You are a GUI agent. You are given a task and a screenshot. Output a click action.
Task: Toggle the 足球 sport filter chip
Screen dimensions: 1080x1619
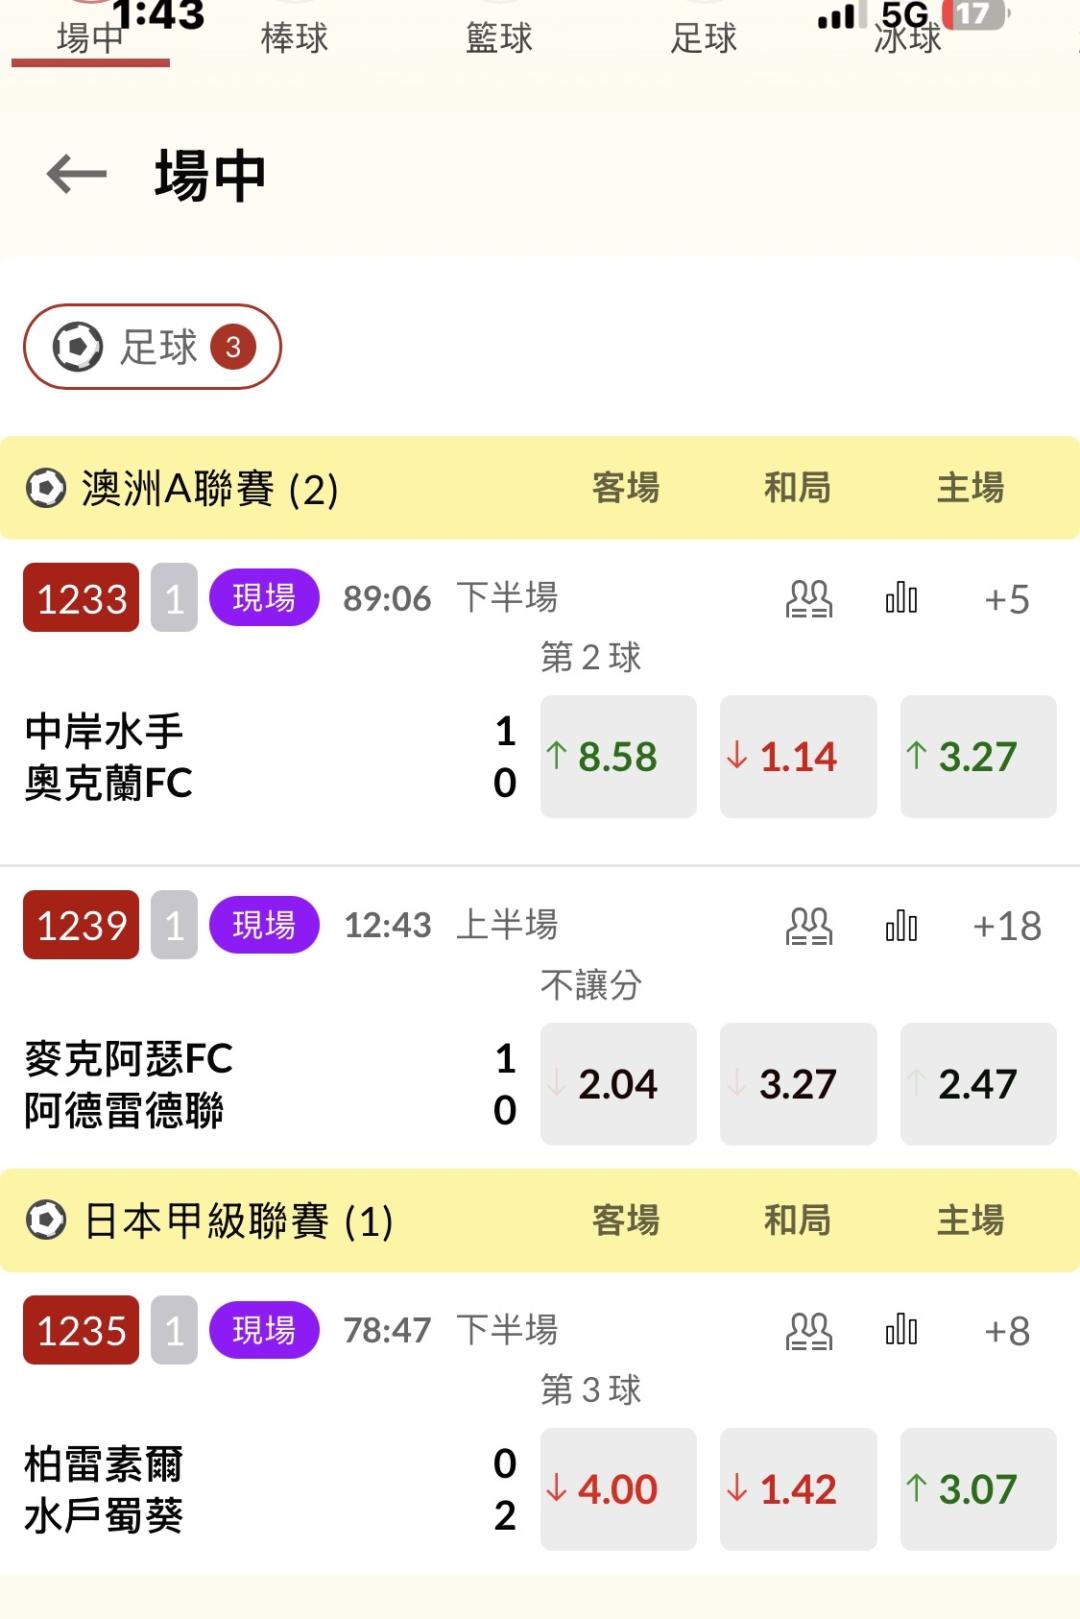(x=152, y=347)
